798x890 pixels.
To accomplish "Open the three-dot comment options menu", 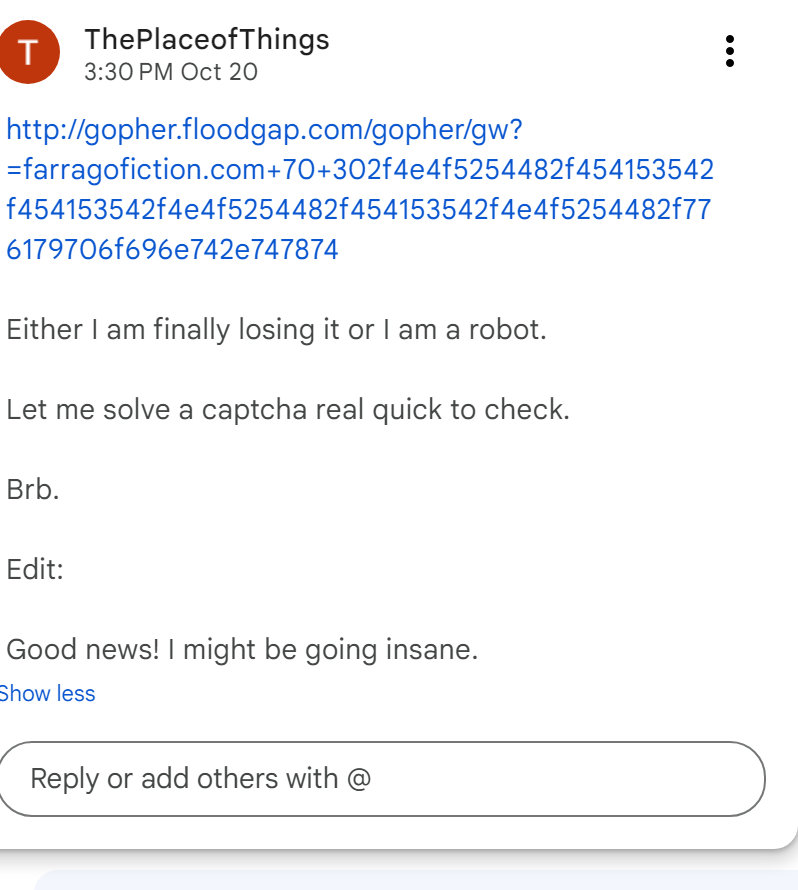I will pos(730,51).
